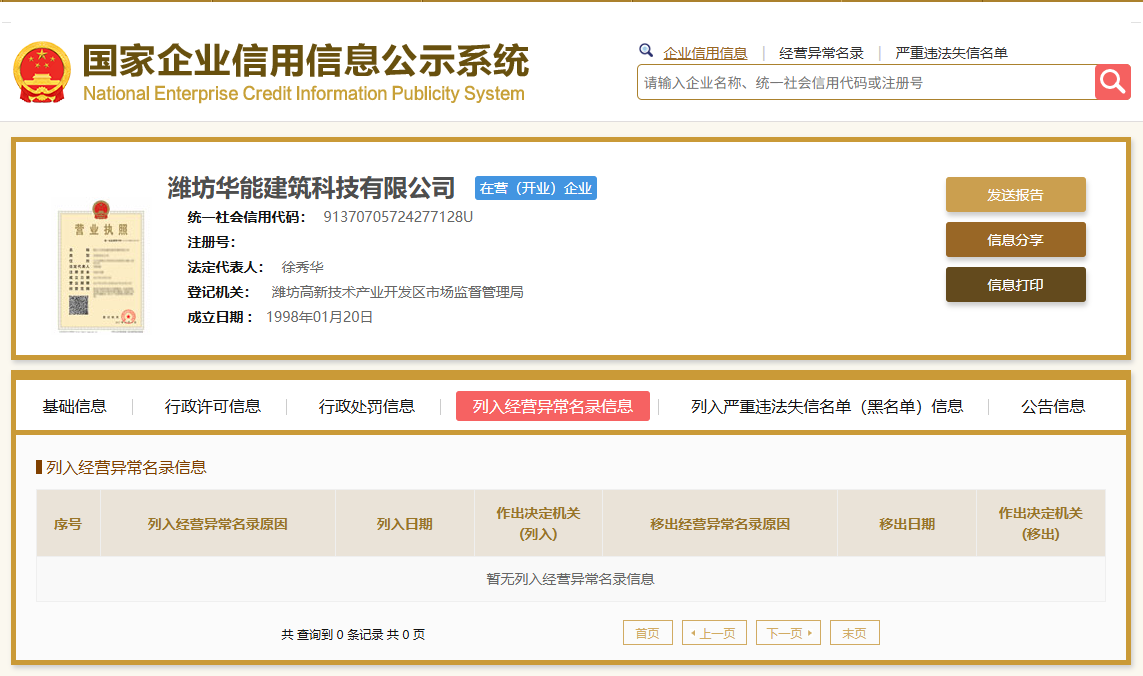Click the 列入经营异常名录信息 section heading
The width and height of the screenshot is (1143, 676).
click(126, 467)
